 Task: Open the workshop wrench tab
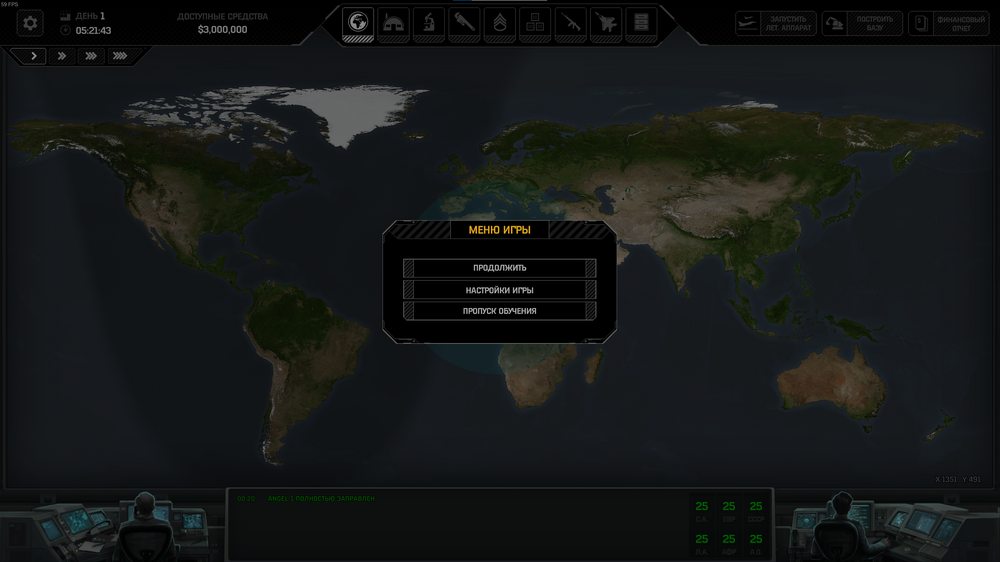coord(464,24)
